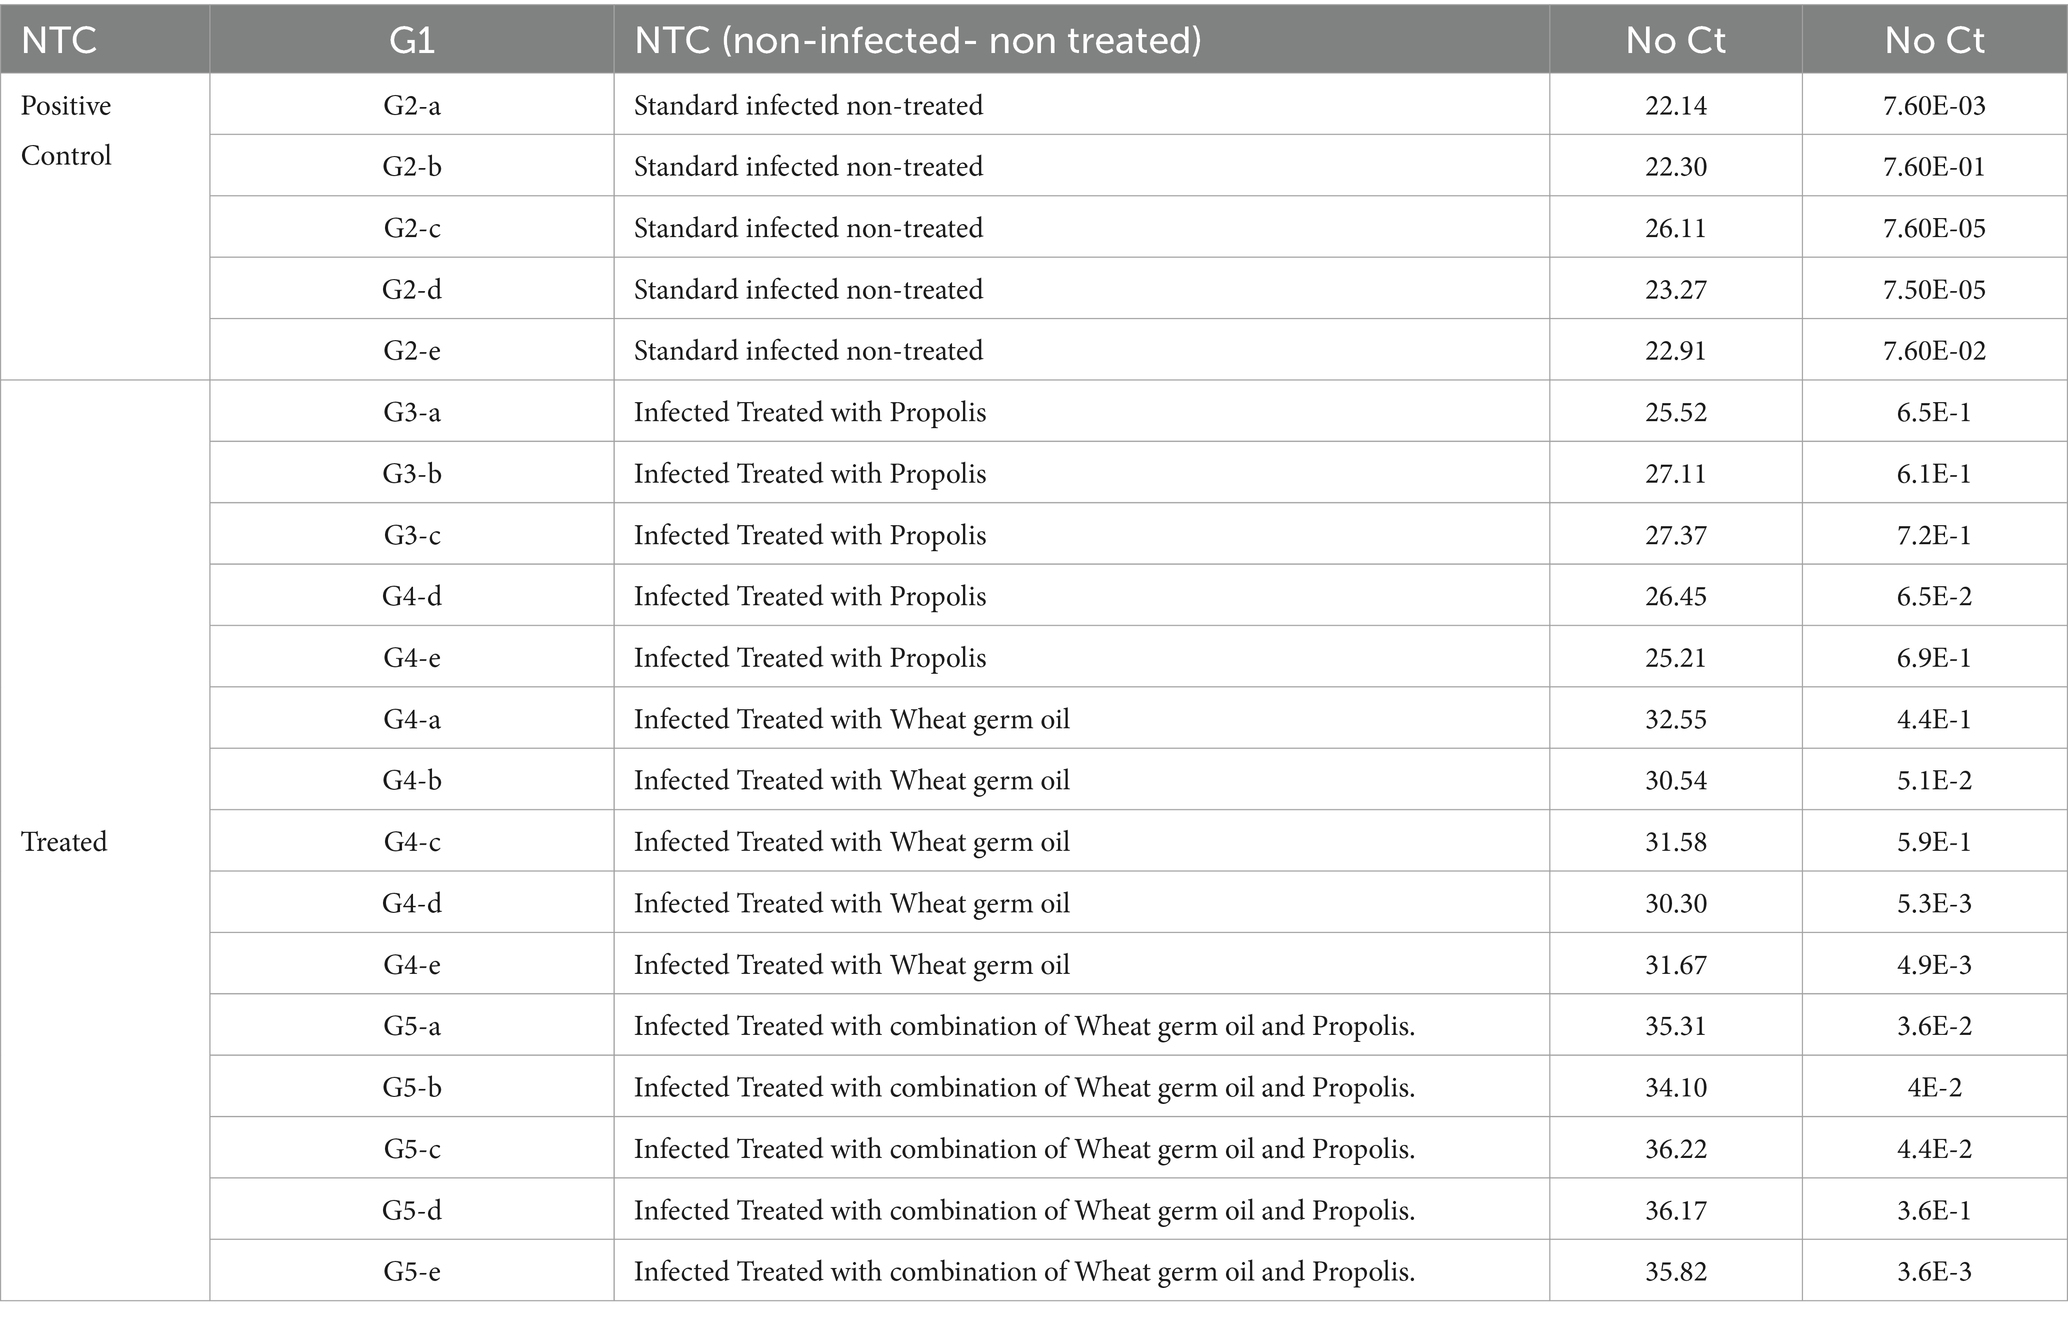
Task: Click the 22.14 Ct value
Action: coord(1676,105)
